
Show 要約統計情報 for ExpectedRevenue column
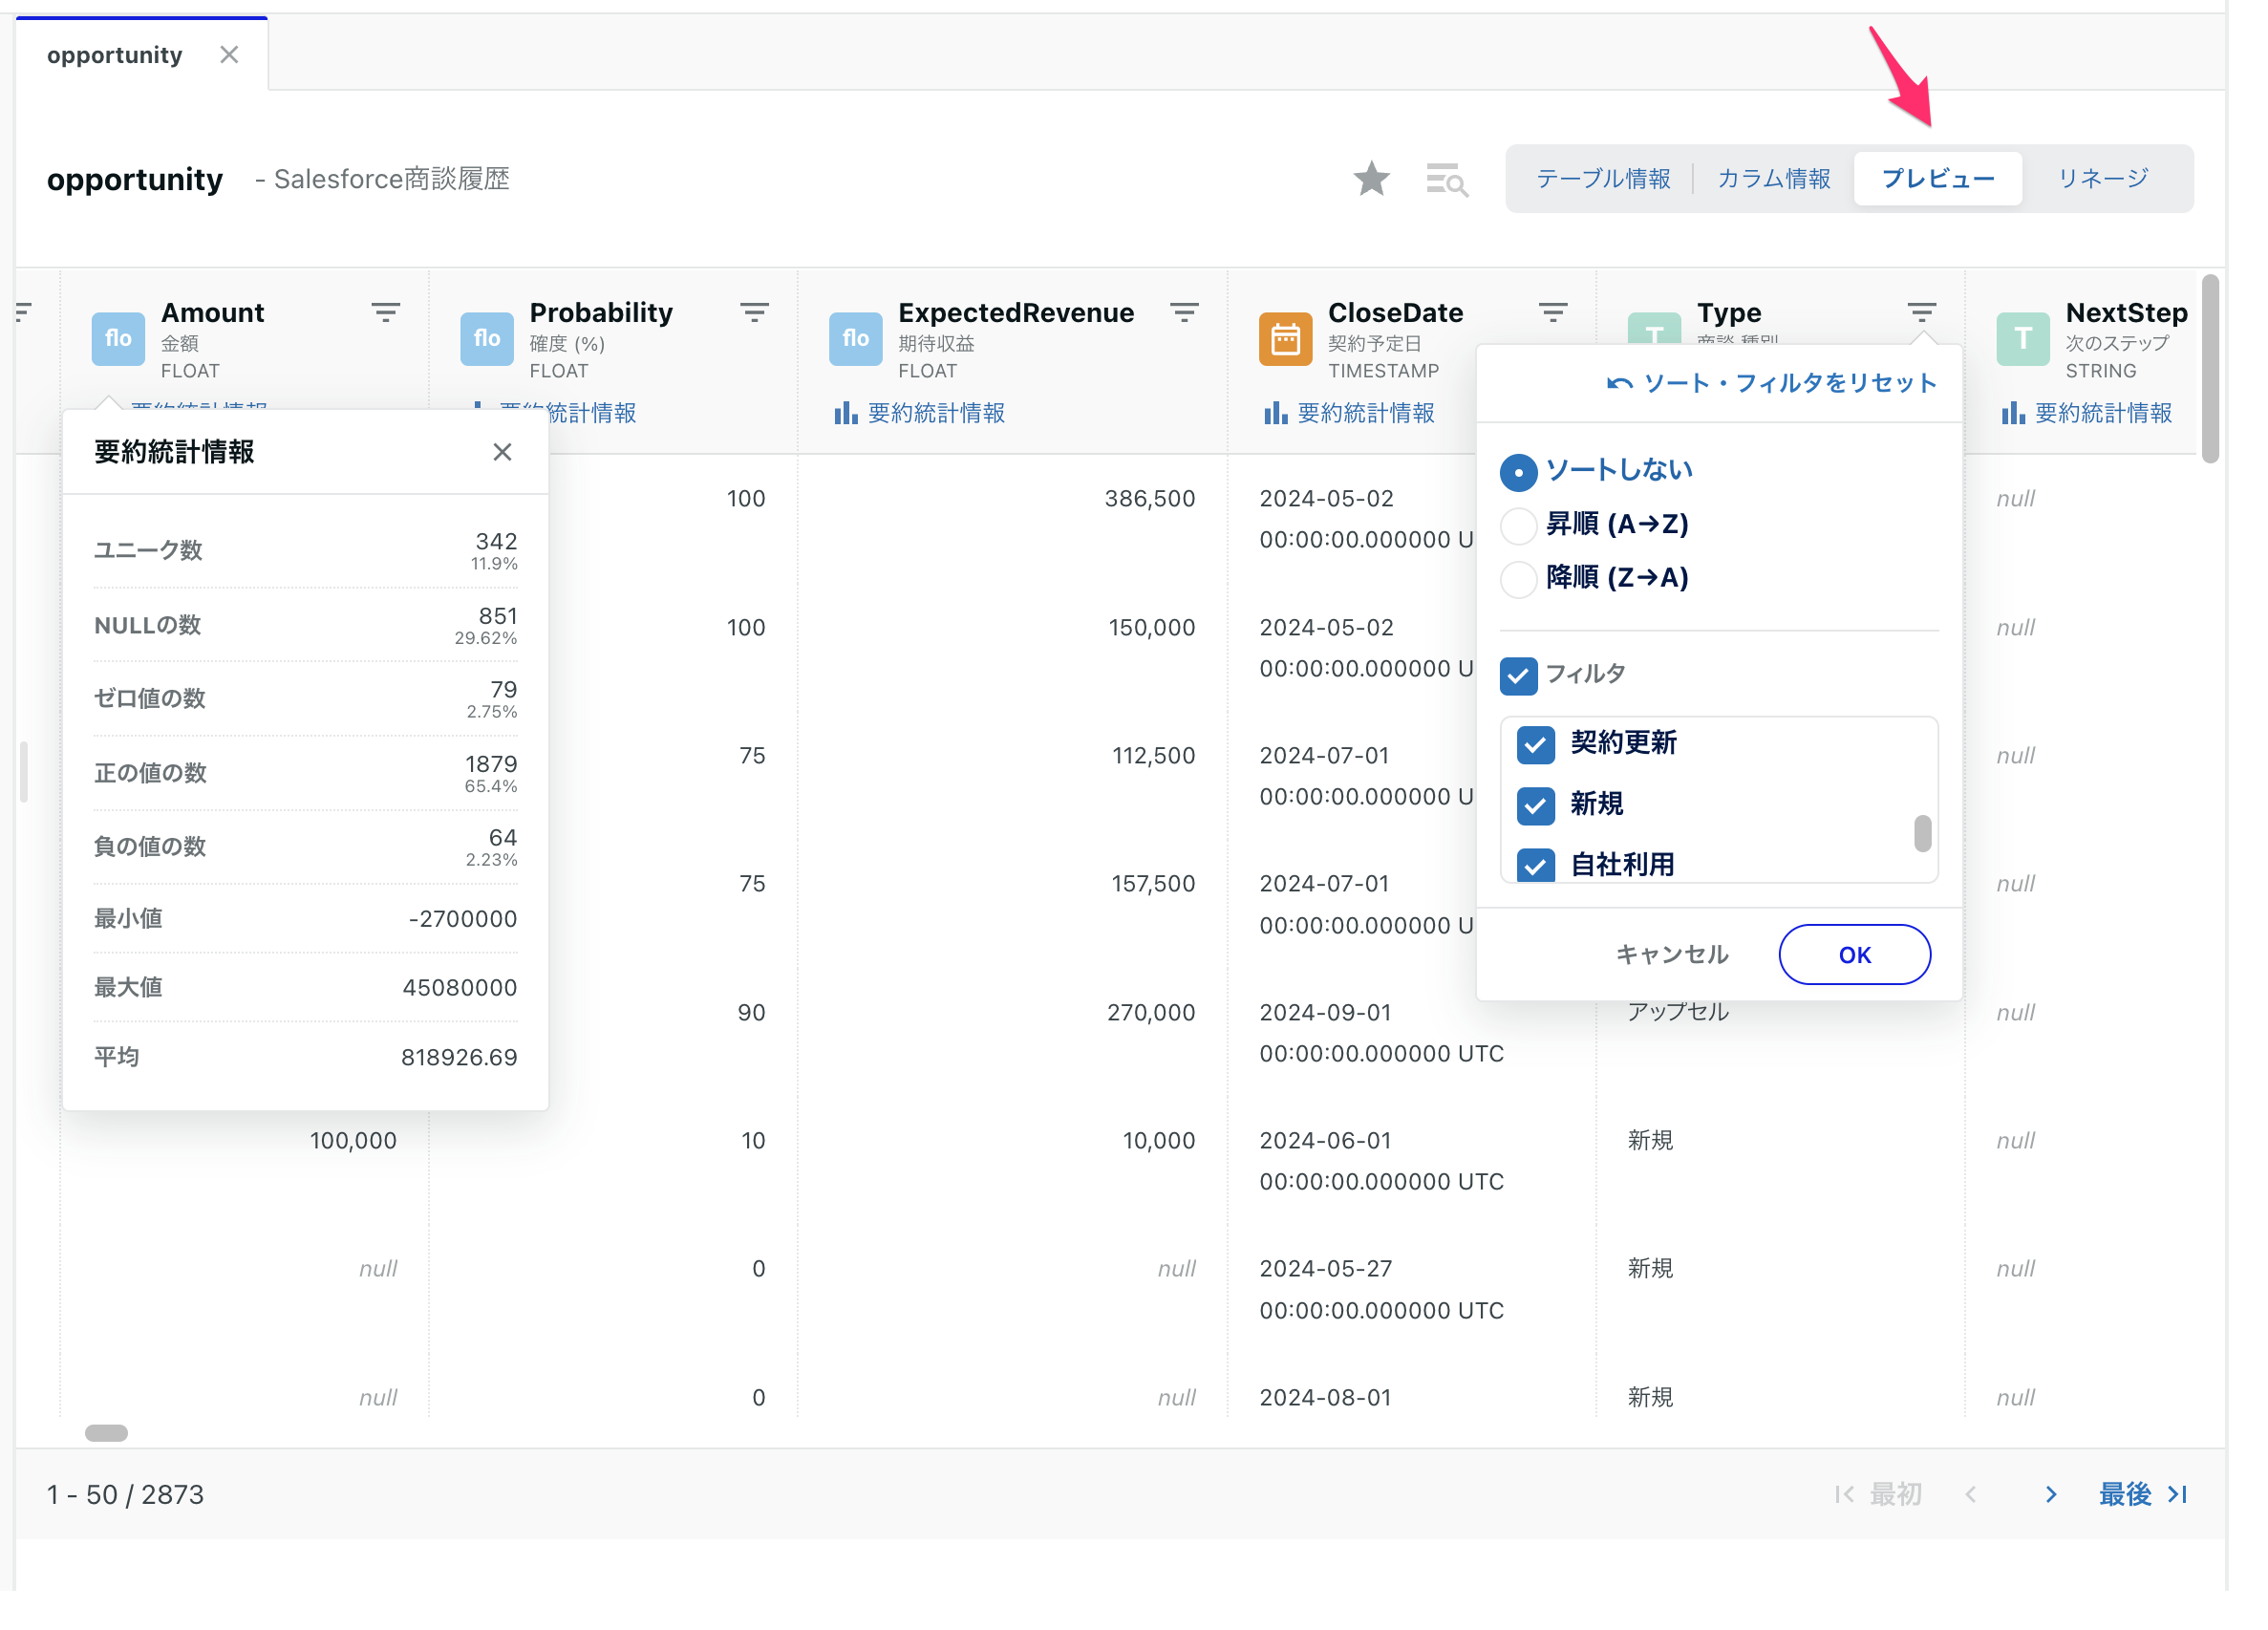point(920,413)
